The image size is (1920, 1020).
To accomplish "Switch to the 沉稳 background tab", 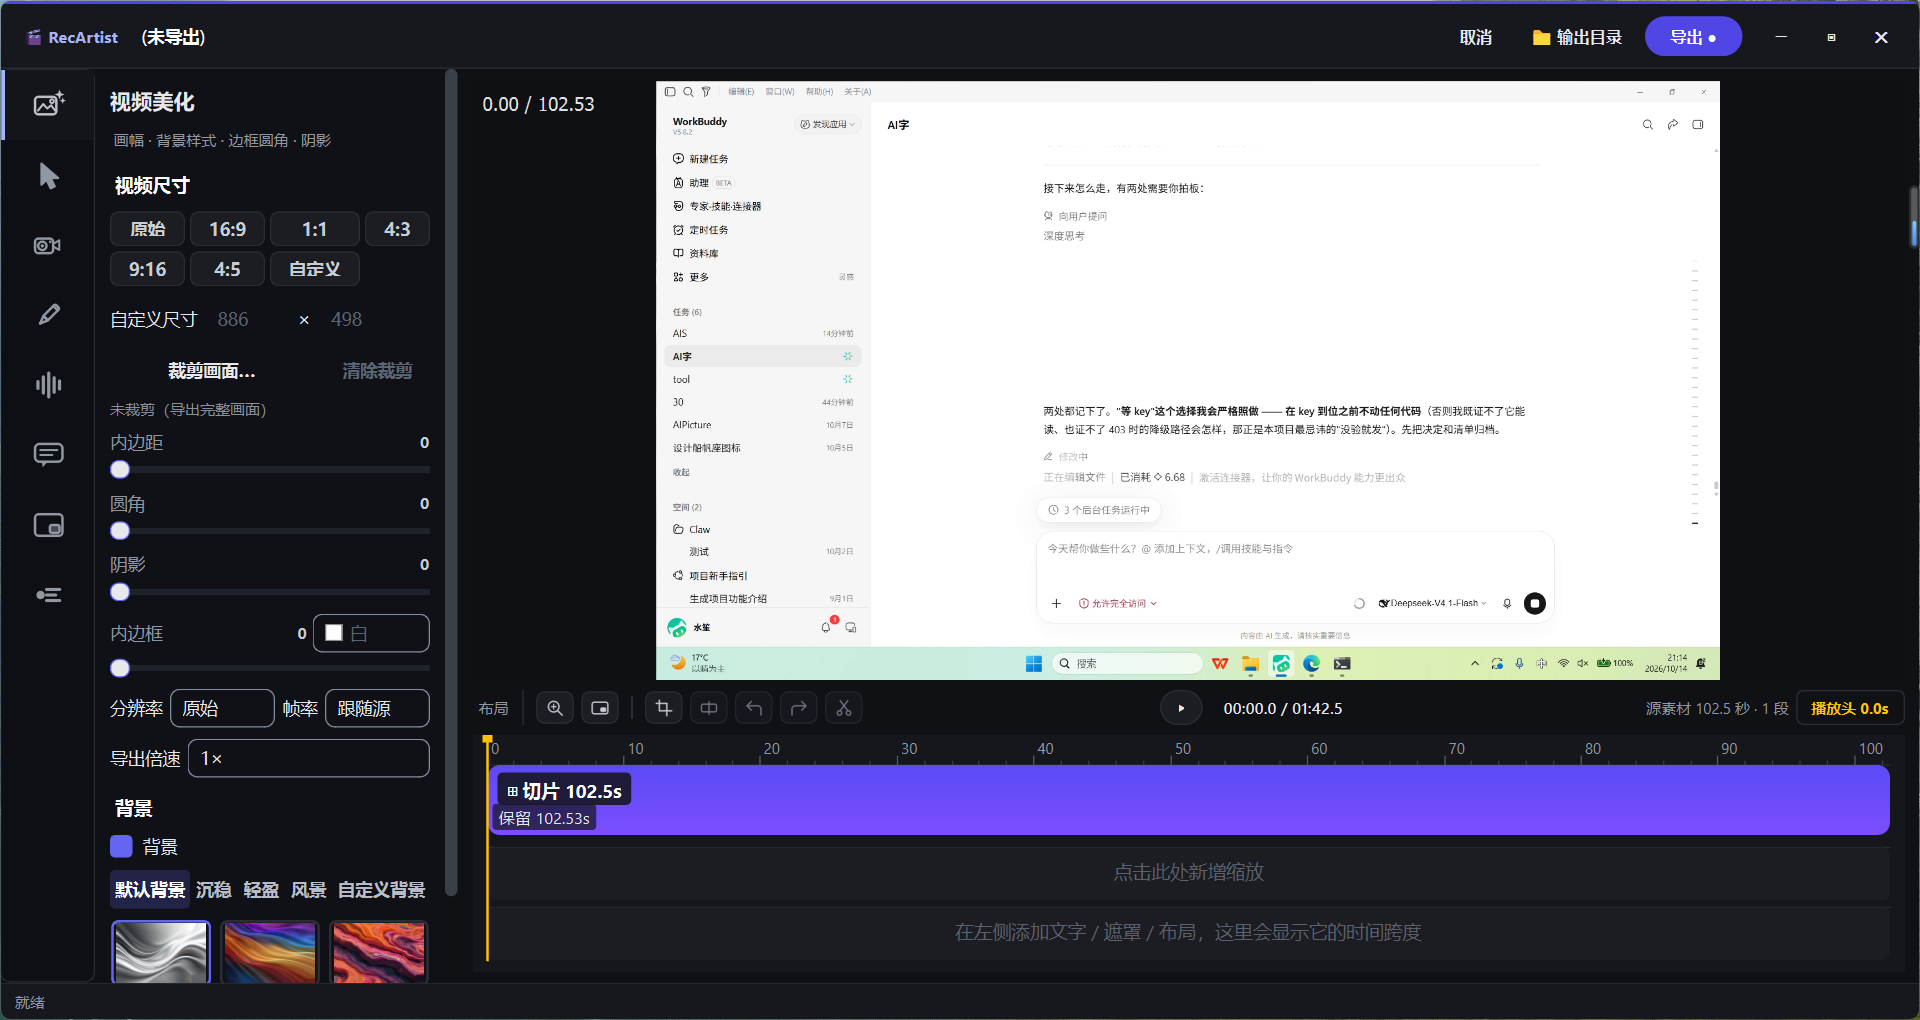I will [x=213, y=890].
